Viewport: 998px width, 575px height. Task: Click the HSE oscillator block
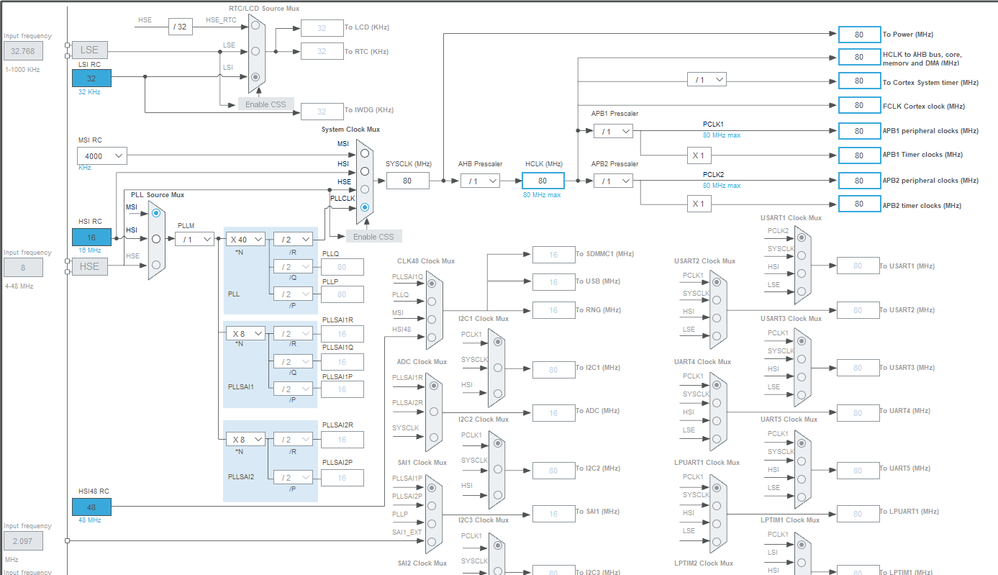pyautogui.click(x=90, y=266)
